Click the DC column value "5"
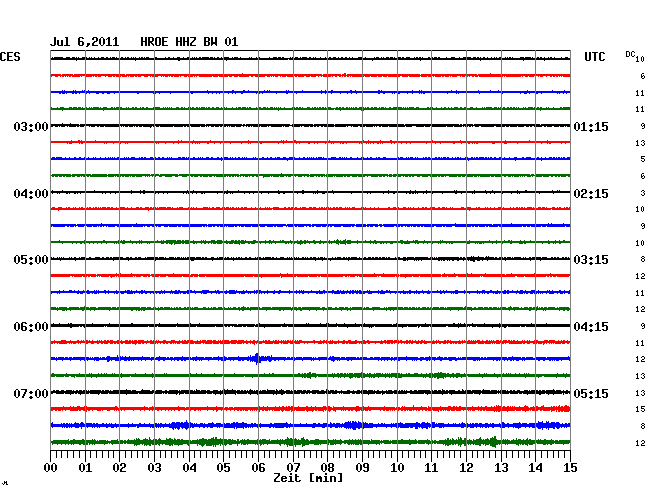The image size is (650, 494). 643,159
